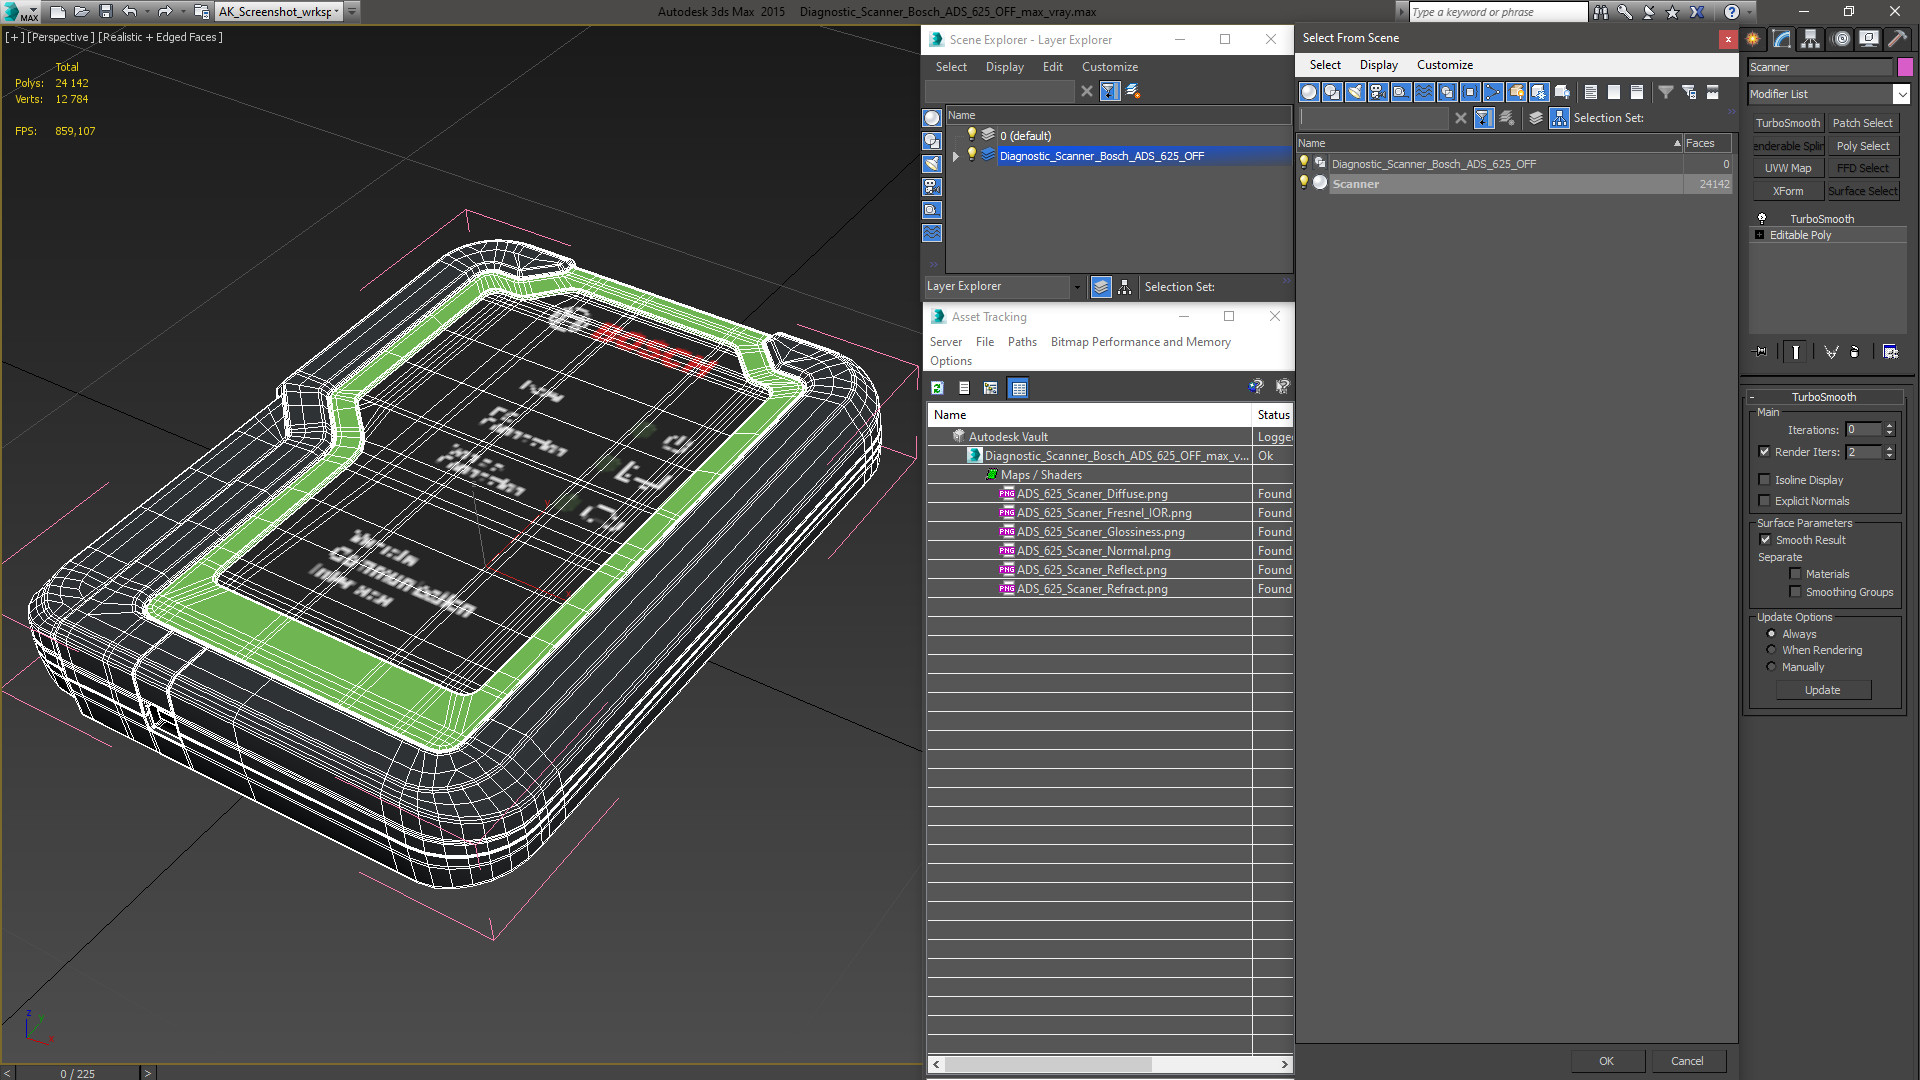
Task: Open the Display panel tab
Action: [x=1868, y=39]
